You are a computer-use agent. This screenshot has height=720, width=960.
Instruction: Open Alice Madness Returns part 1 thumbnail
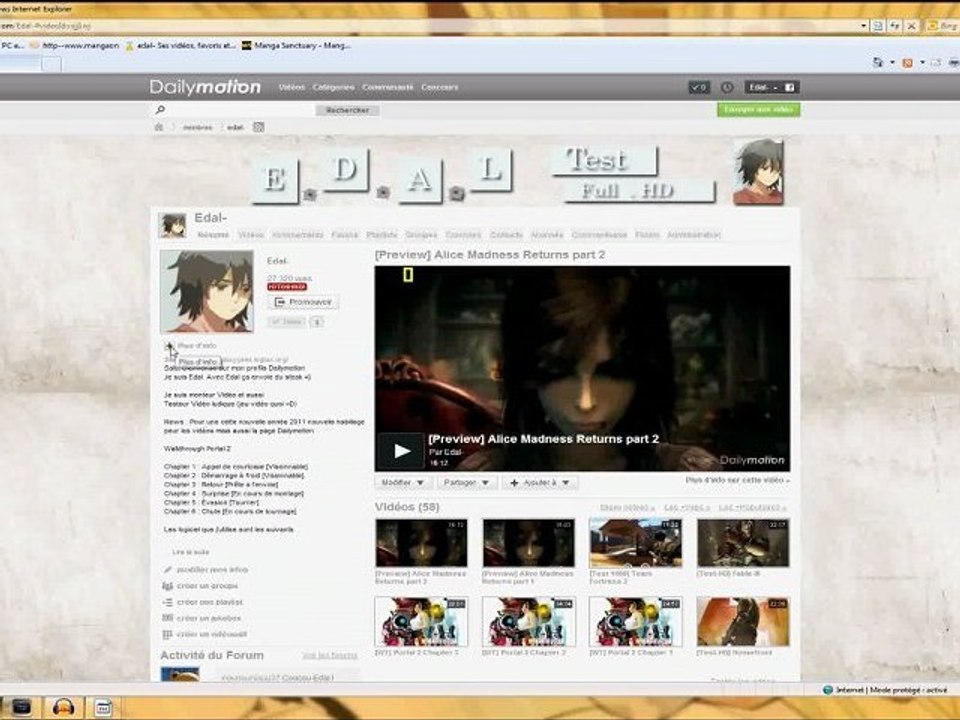528,543
